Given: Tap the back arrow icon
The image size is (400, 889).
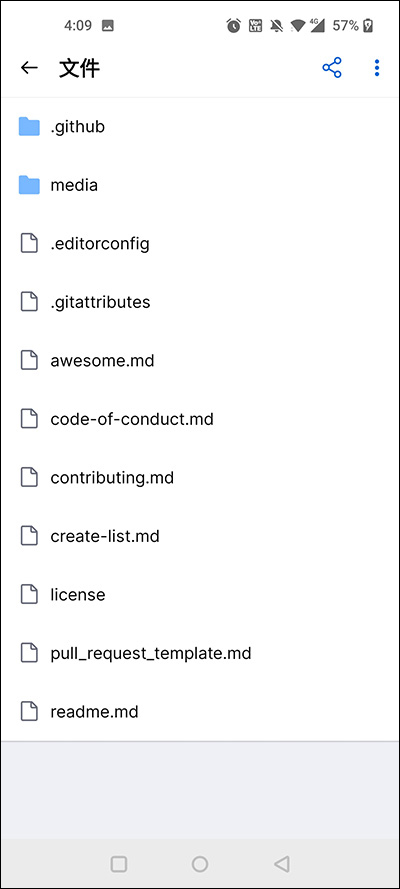Looking at the screenshot, I should 29,68.
